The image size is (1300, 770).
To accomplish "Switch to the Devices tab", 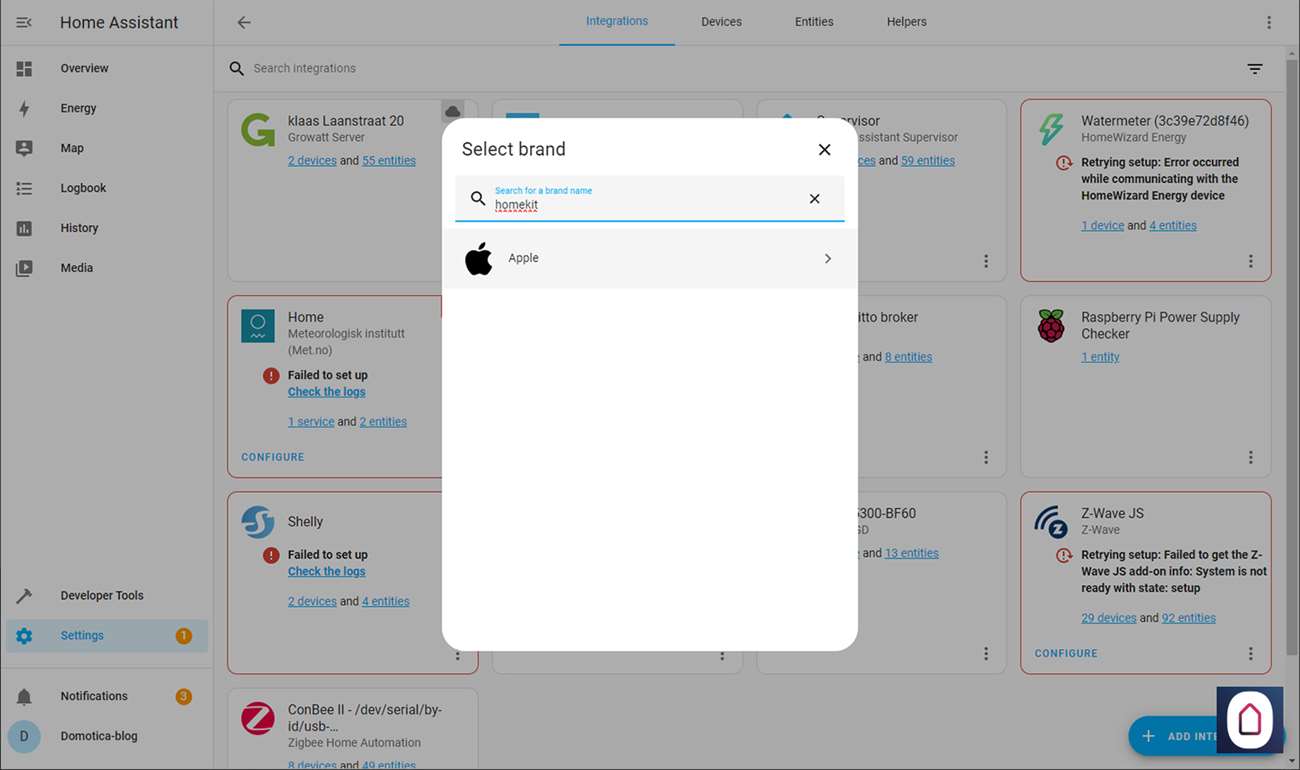I will (x=721, y=22).
